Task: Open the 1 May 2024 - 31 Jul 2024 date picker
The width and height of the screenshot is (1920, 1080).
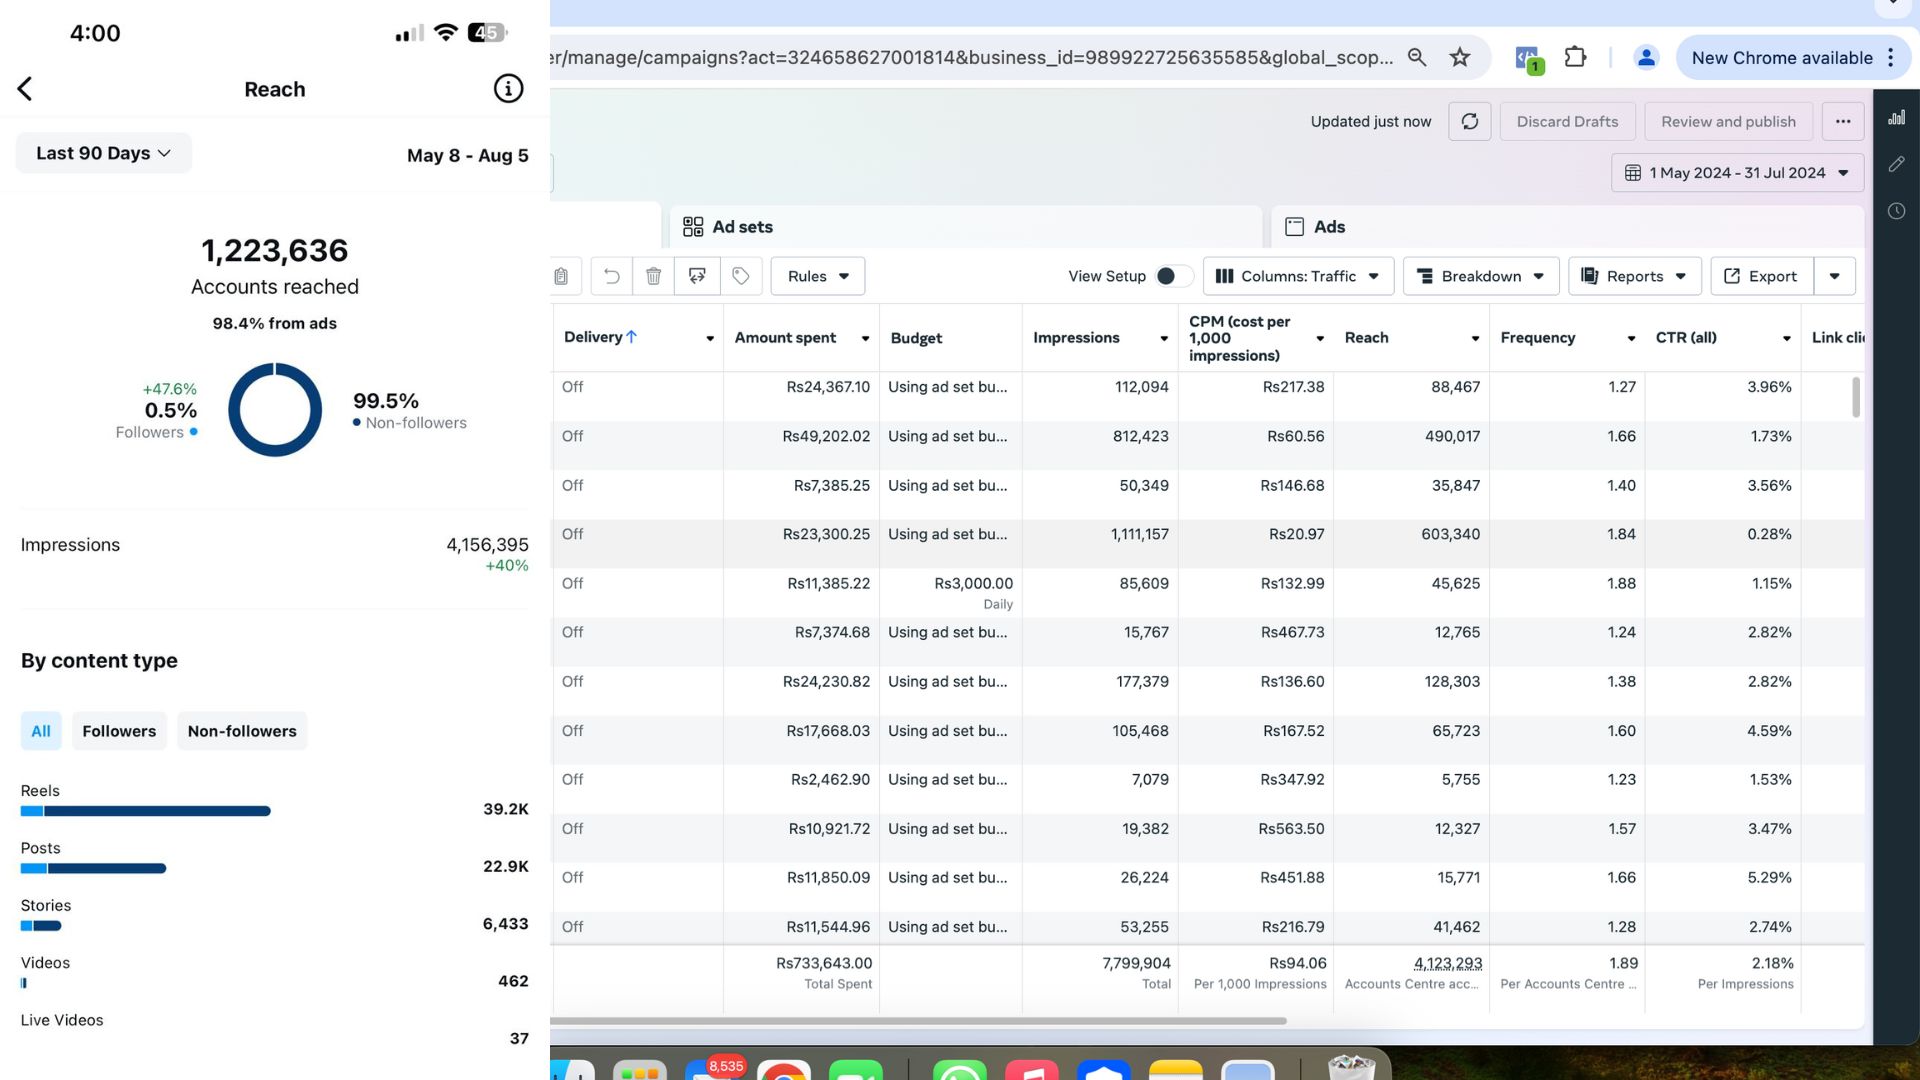Action: click(1737, 173)
